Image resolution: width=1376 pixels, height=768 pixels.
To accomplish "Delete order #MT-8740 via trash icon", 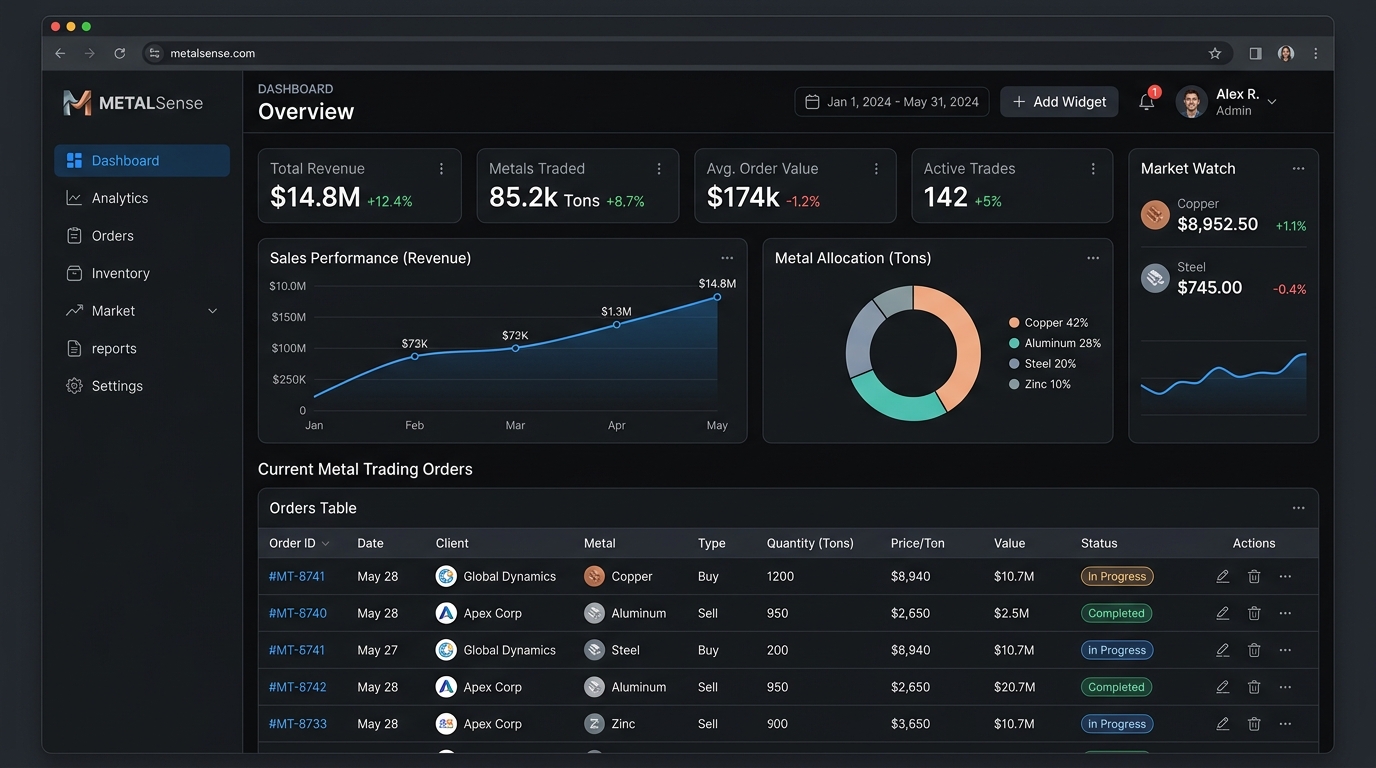I will [1254, 613].
